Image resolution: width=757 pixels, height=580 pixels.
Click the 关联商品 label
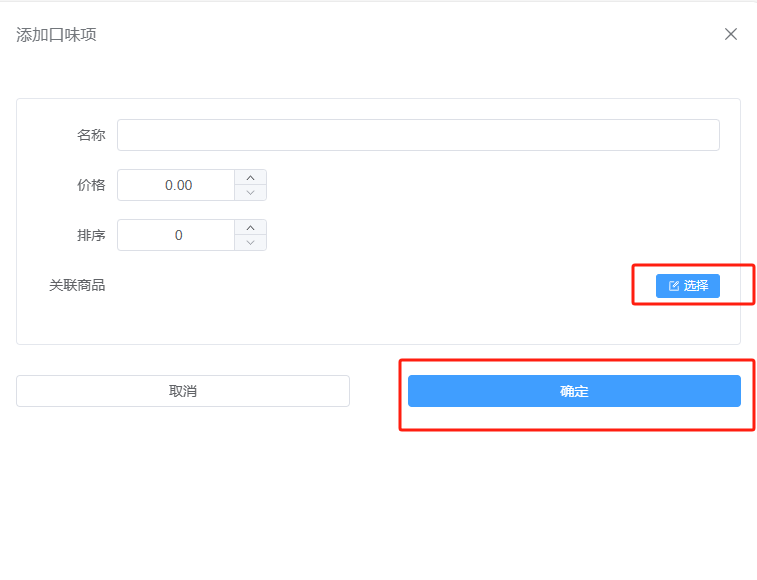(x=77, y=285)
